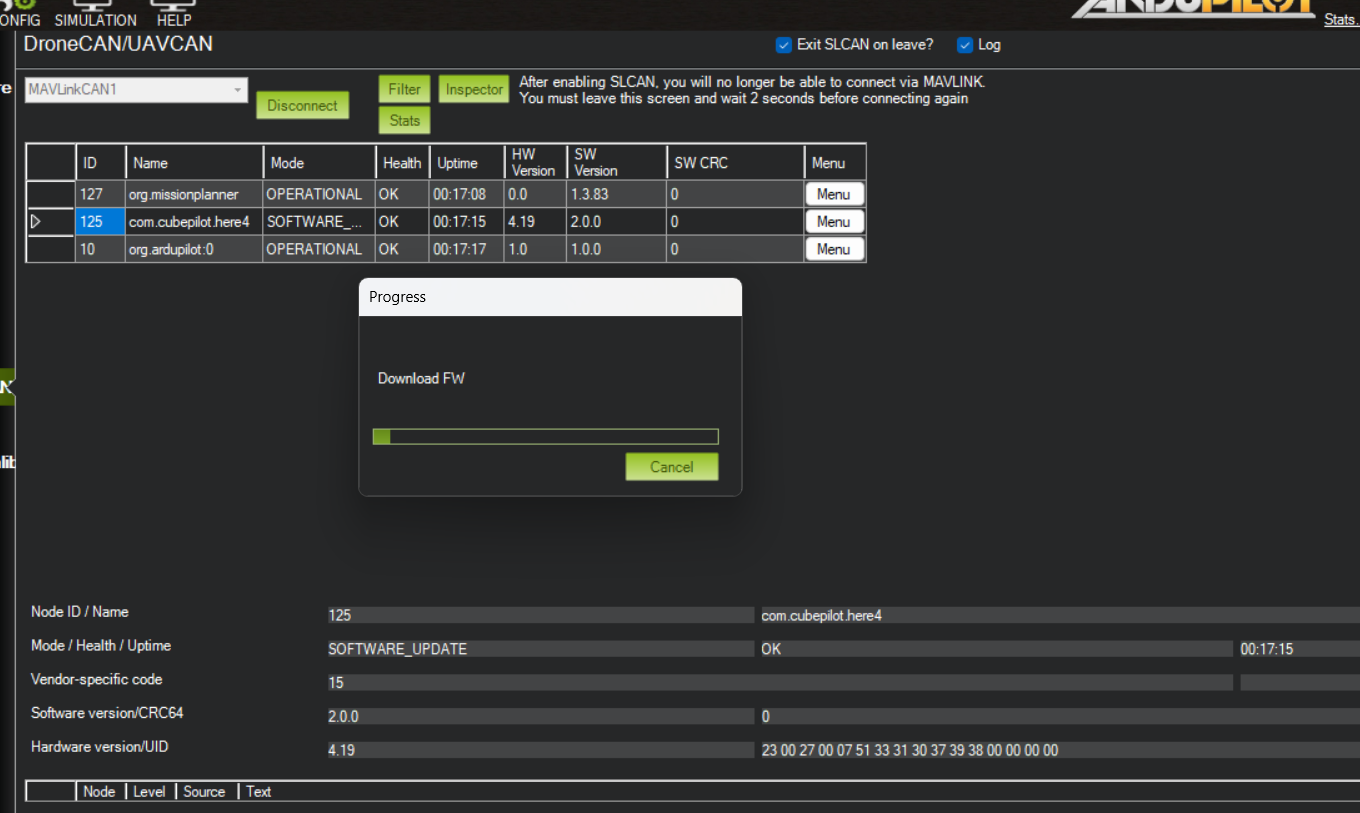Open Menu for com.cubepilot.here4 node
This screenshot has width=1360, height=813.
[x=834, y=222]
